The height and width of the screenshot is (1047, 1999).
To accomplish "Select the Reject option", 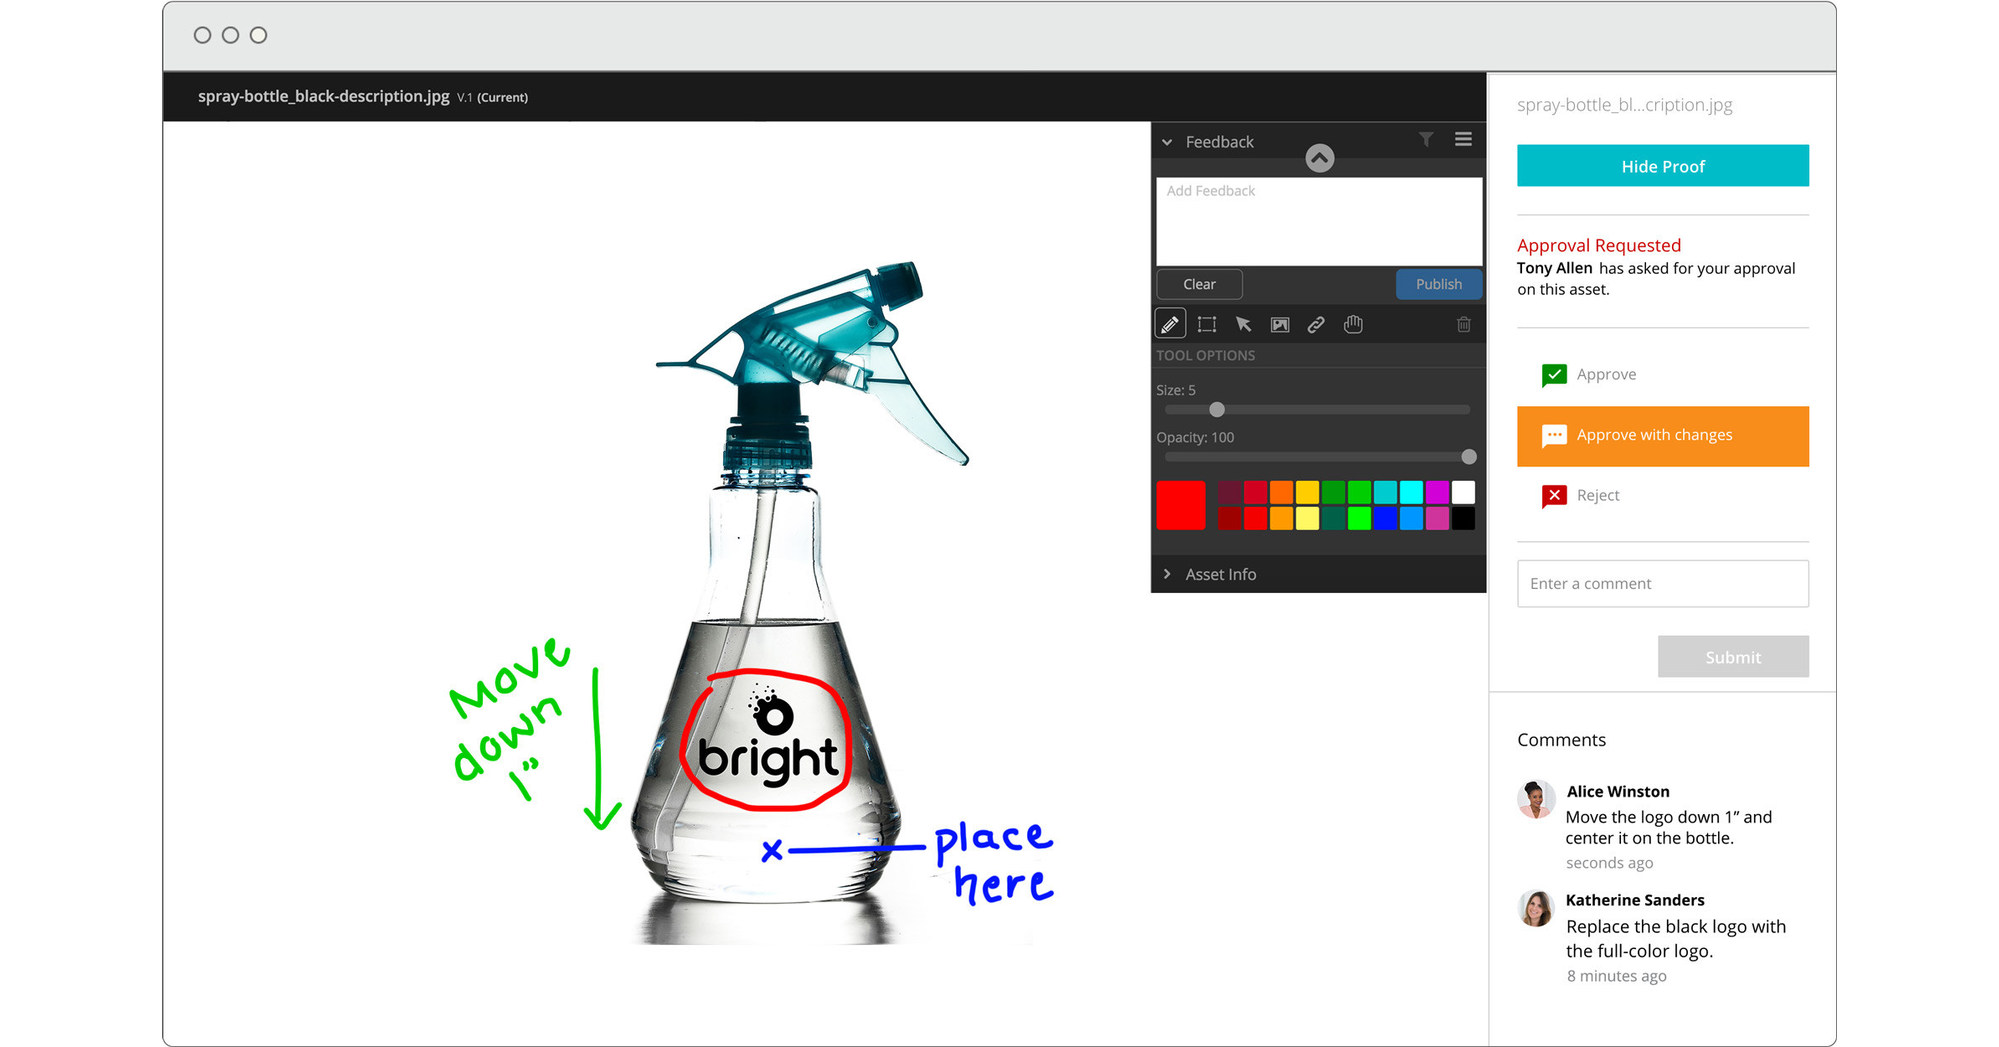I will pyautogui.click(x=1597, y=496).
